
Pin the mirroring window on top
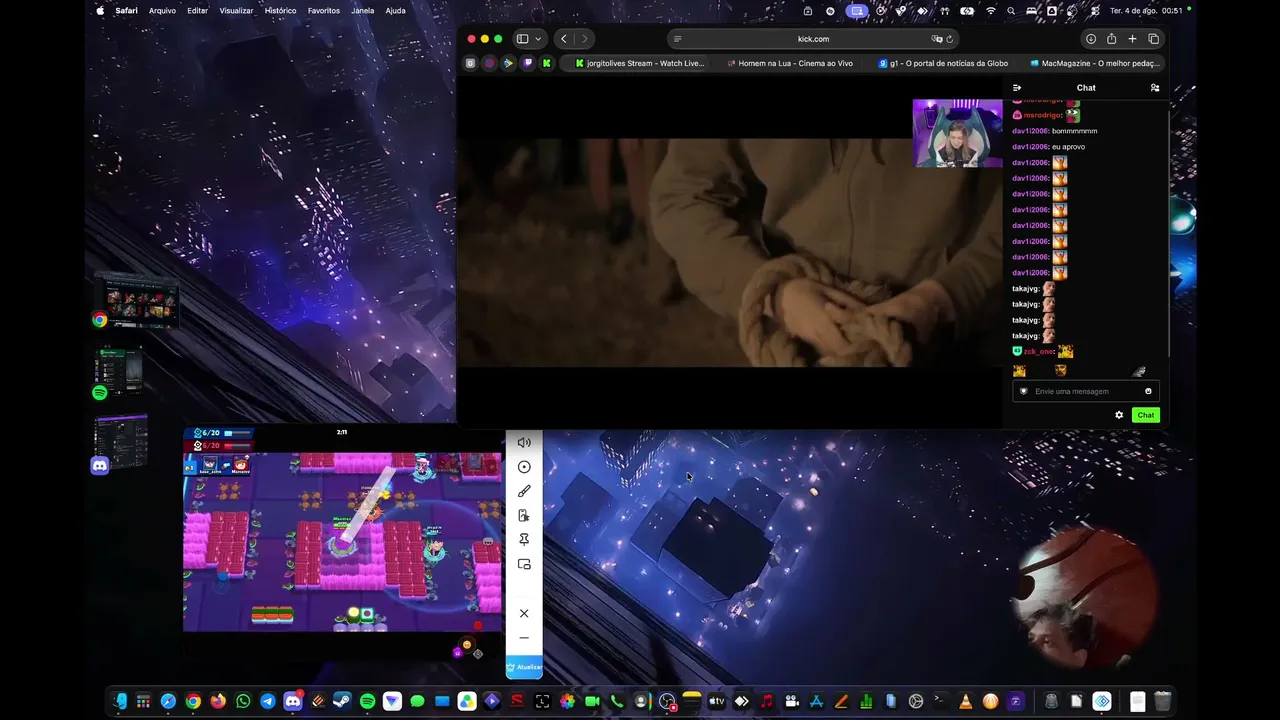(524, 540)
